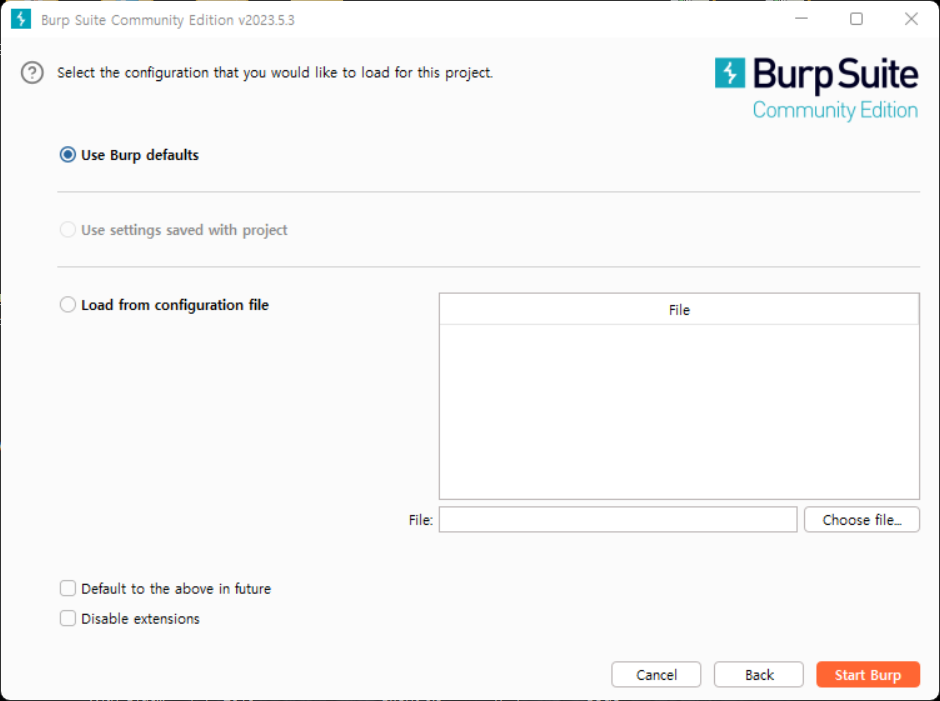Open the Choose file browser

tap(861, 520)
